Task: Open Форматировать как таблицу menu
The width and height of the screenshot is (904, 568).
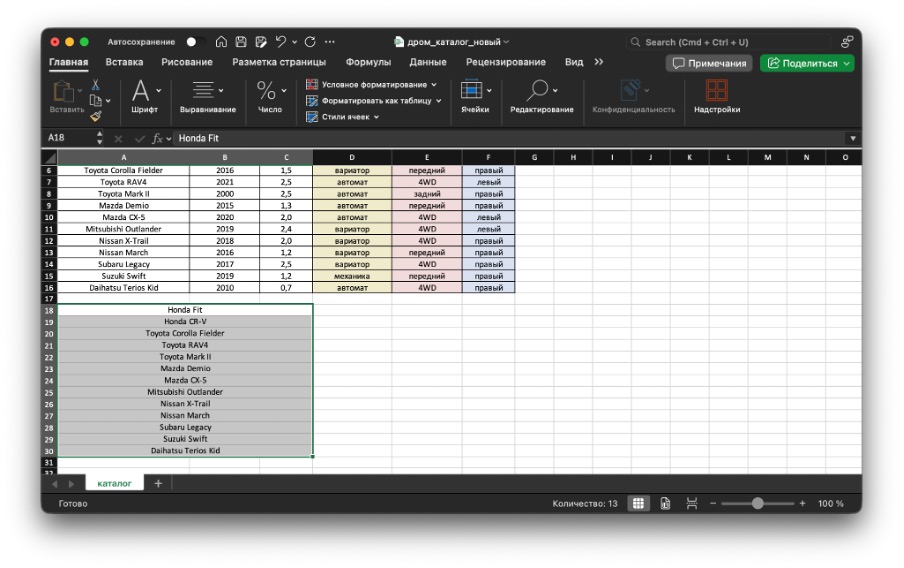Action: (374, 101)
